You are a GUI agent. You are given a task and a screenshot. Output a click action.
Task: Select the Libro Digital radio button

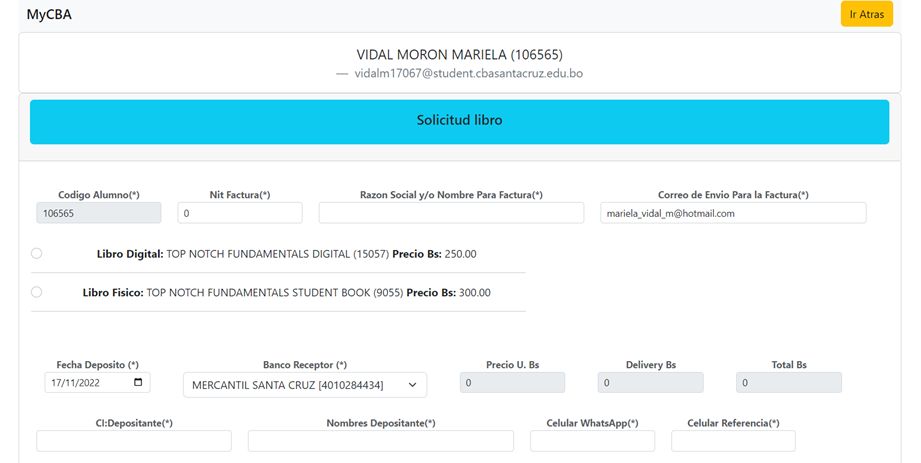point(37,254)
